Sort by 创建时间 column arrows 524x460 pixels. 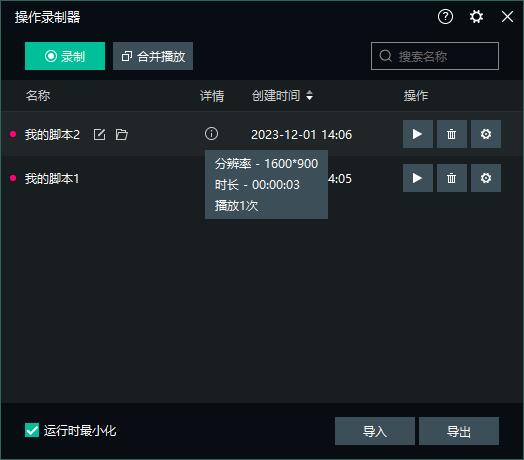(309, 95)
